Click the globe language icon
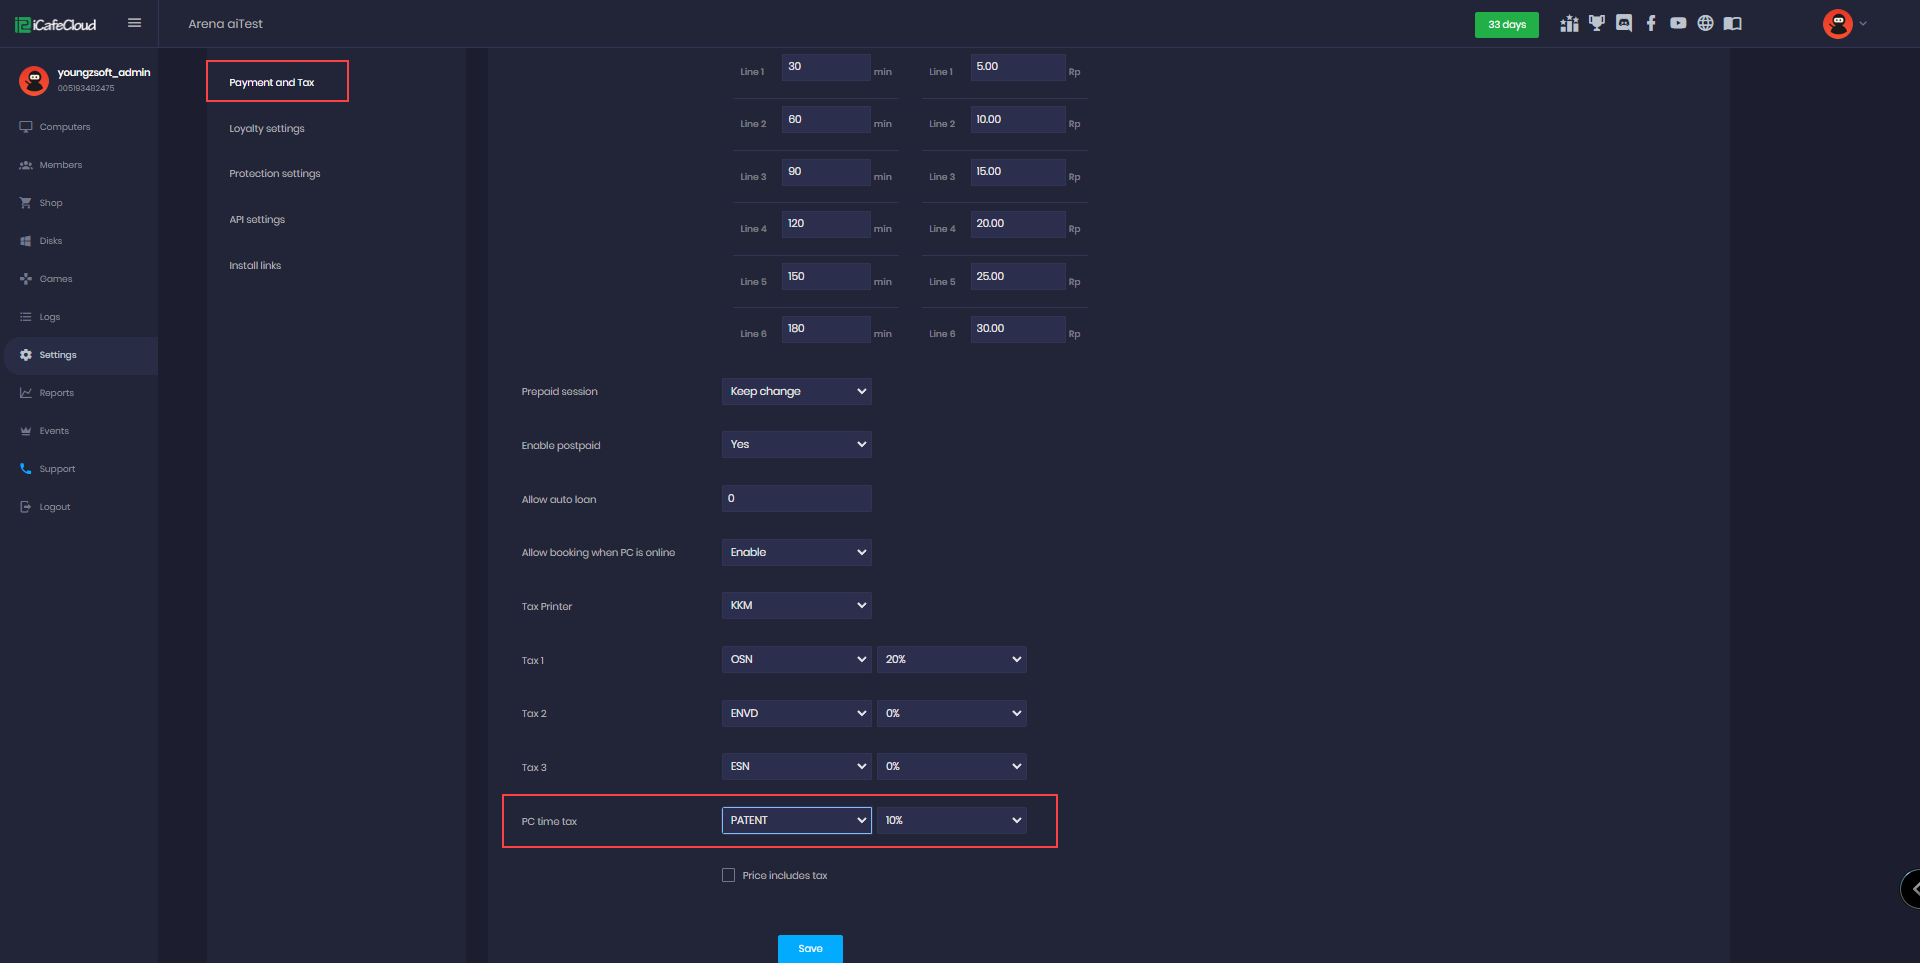Image resolution: width=1920 pixels, height=963 pixels. 1705,24
